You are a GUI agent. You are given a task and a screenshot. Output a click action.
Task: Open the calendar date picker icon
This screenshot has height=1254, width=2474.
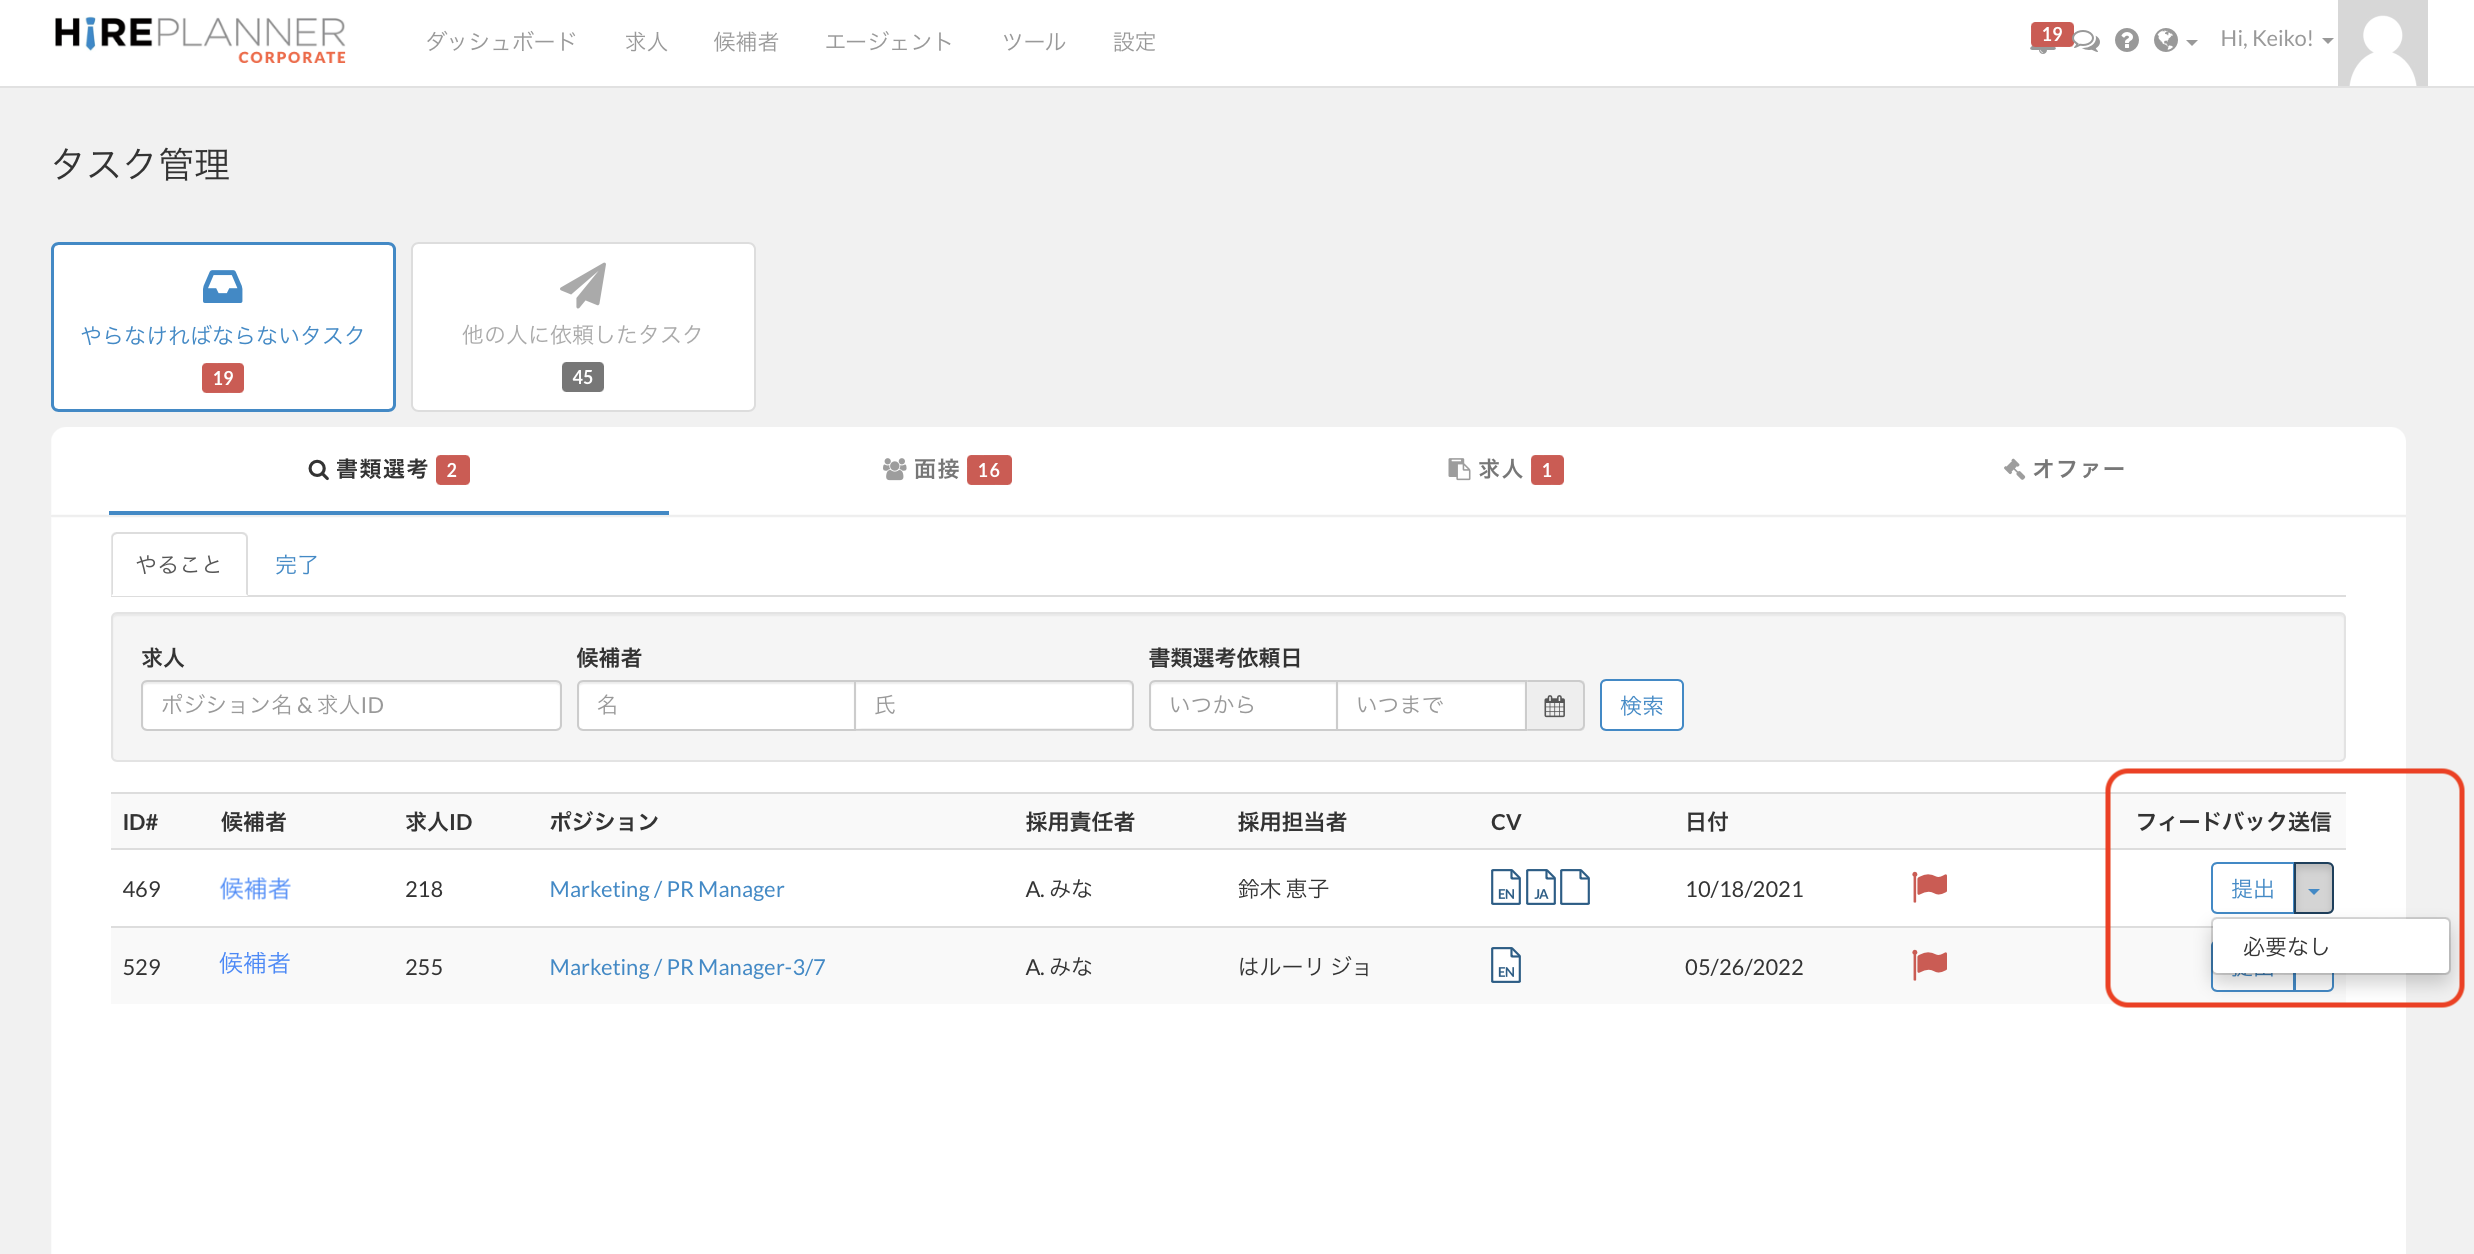click(x=1554, y=706)
